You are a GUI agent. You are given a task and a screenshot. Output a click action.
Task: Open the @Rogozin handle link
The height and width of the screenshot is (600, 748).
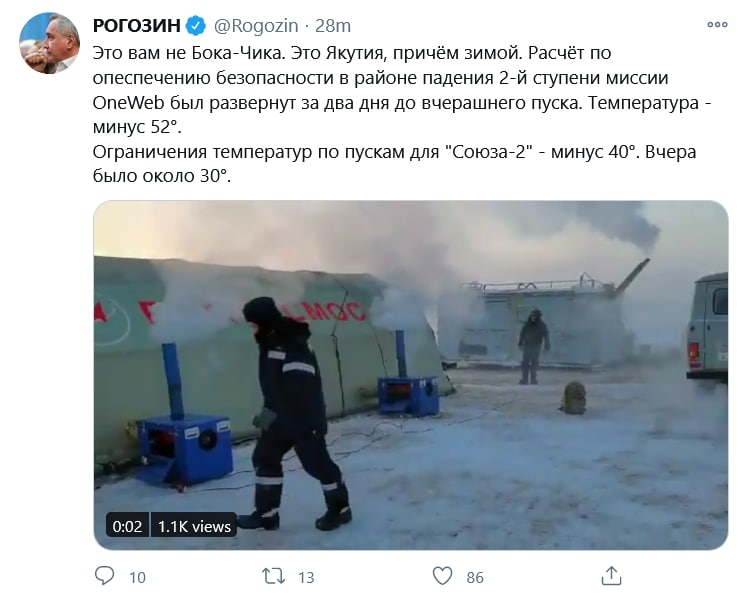pos(256,26)
